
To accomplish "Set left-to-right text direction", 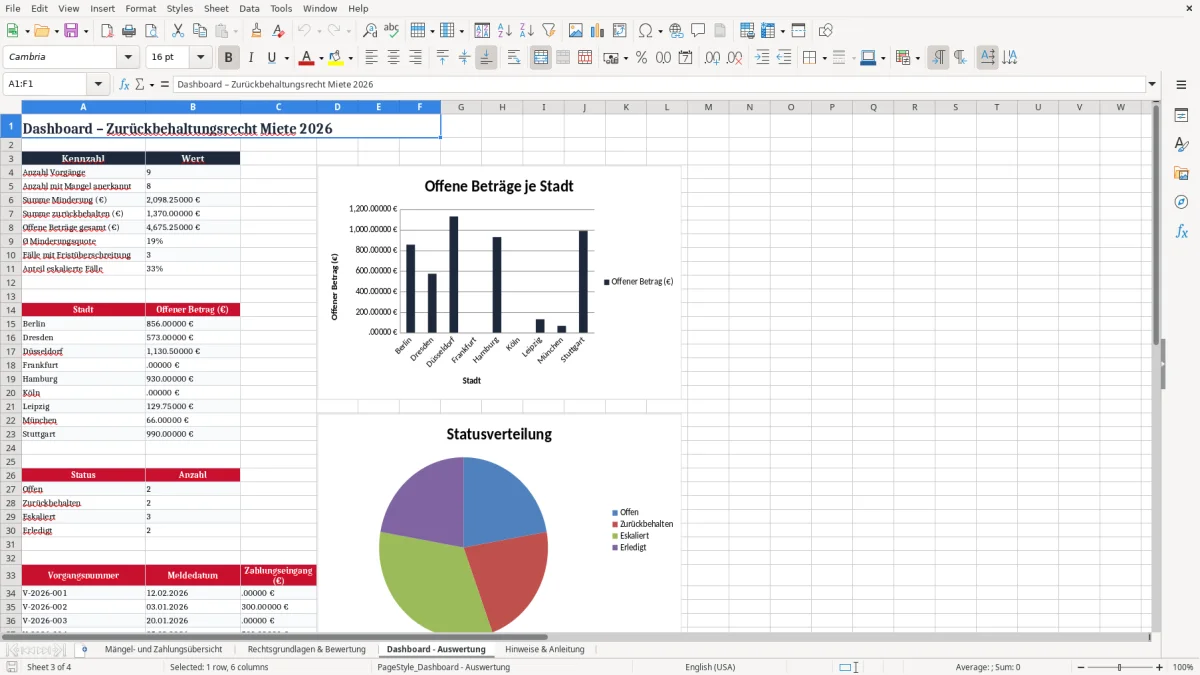I will tap(938, 58).
